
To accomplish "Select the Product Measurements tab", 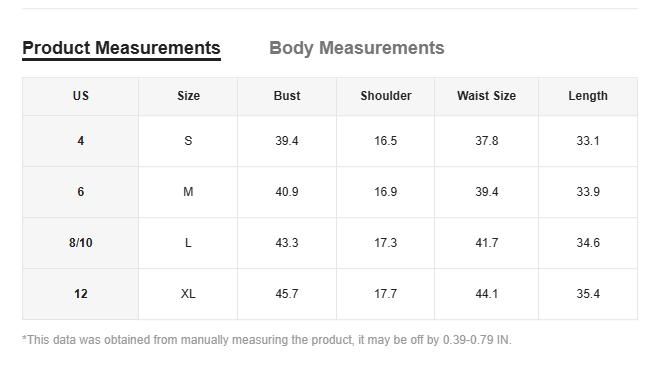I will tap(121, 48).
